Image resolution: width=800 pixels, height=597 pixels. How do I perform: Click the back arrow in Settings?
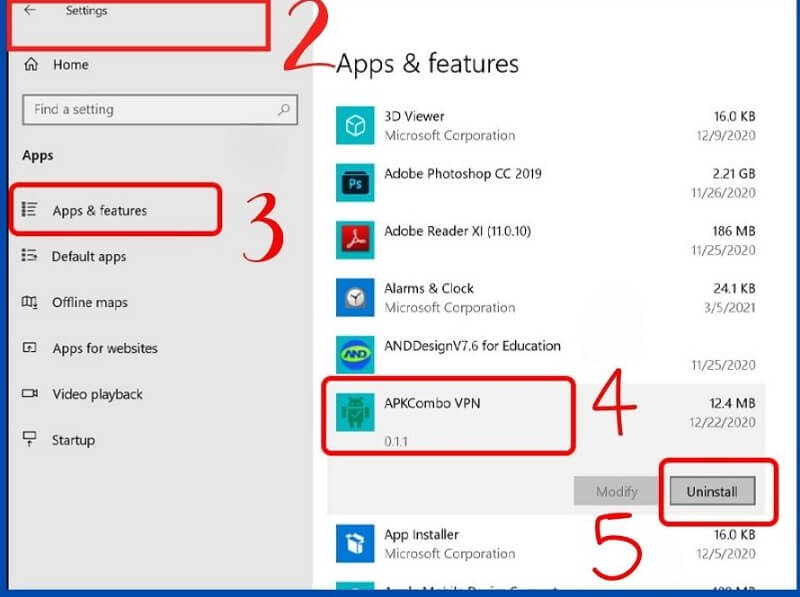click(30, 10)
